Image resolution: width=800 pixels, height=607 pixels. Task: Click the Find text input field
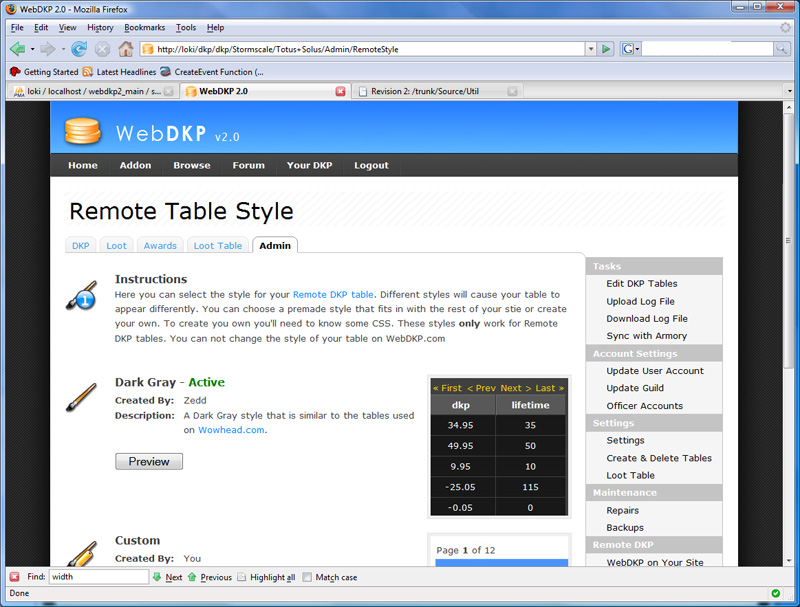click(x=98, y=577)
